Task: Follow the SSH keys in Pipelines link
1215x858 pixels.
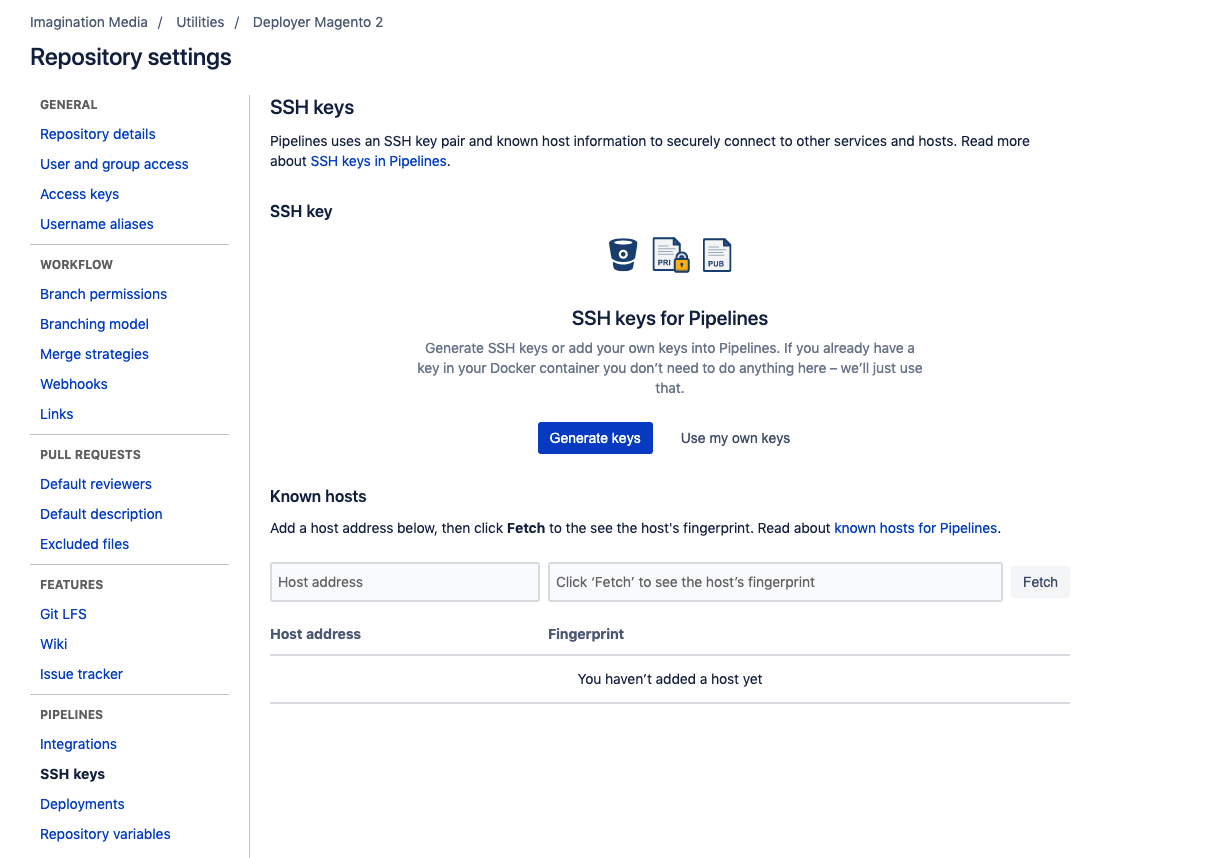Action: pos(378,161)
